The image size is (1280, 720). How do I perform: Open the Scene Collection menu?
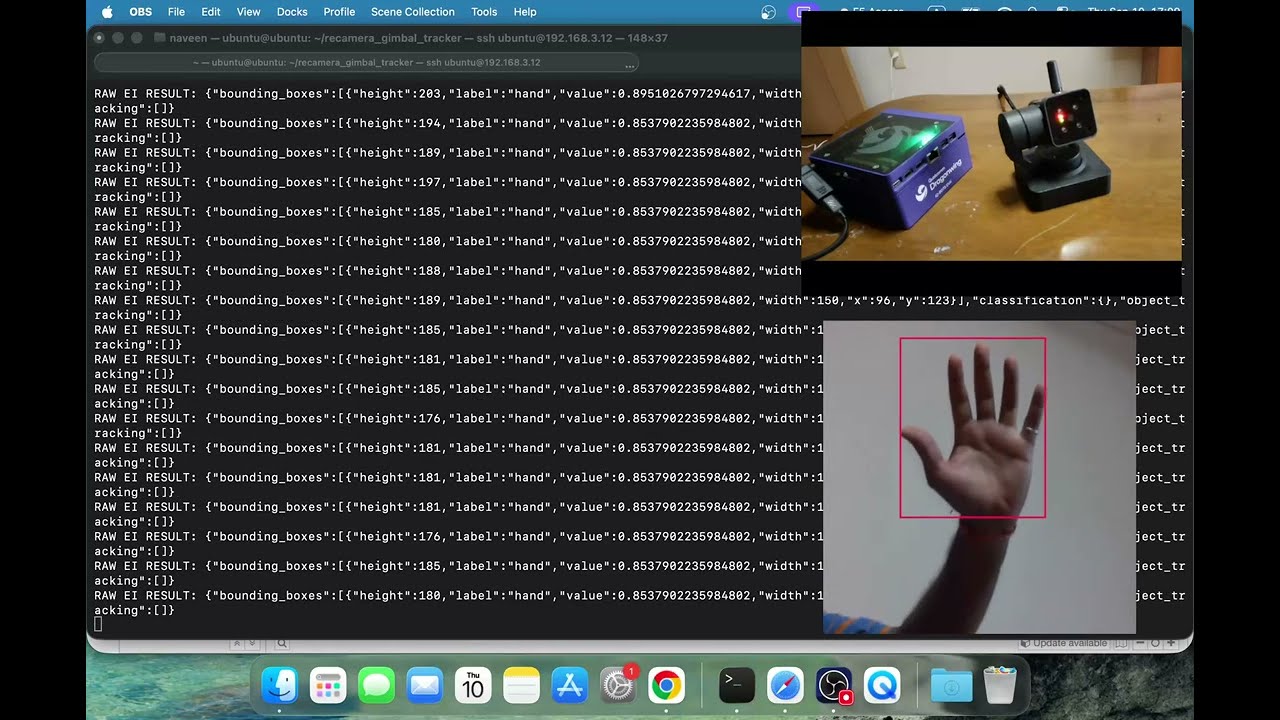click(x=413, y=12)
